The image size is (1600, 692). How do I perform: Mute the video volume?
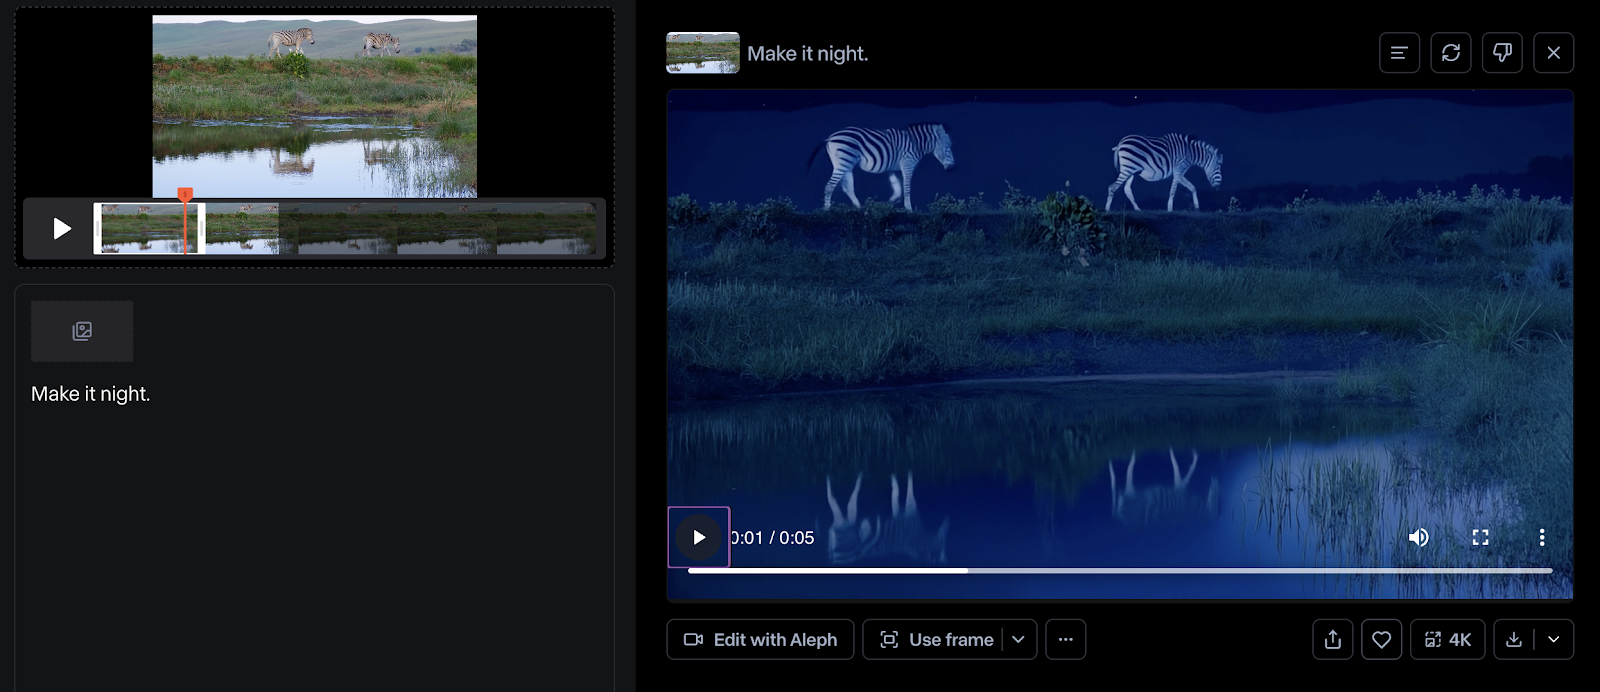tap(1418, 538)
